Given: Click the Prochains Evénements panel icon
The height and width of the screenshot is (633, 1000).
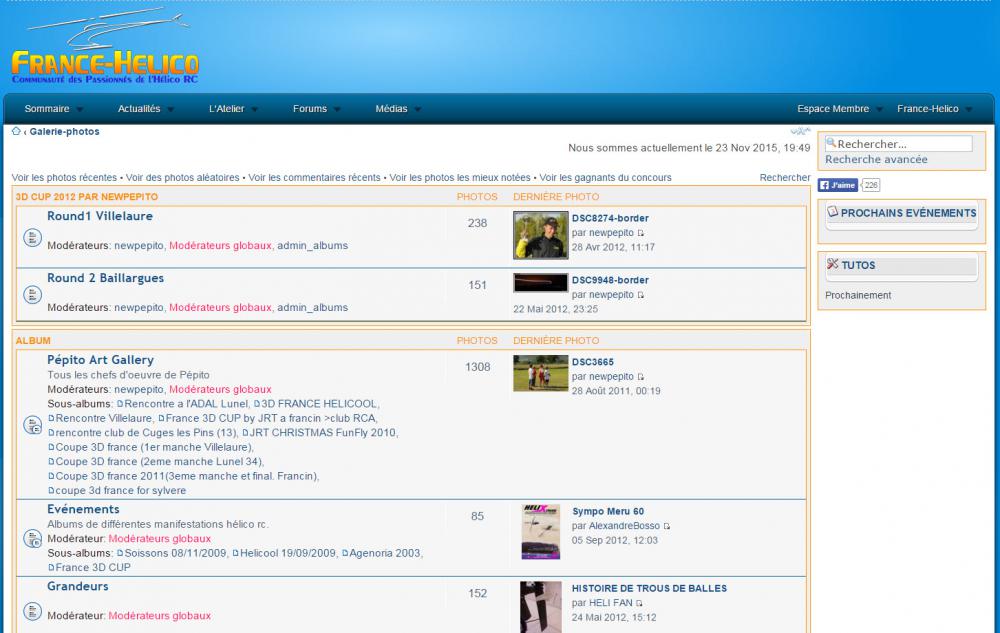Looking at the screenshot, I should [x=832, y=211].
